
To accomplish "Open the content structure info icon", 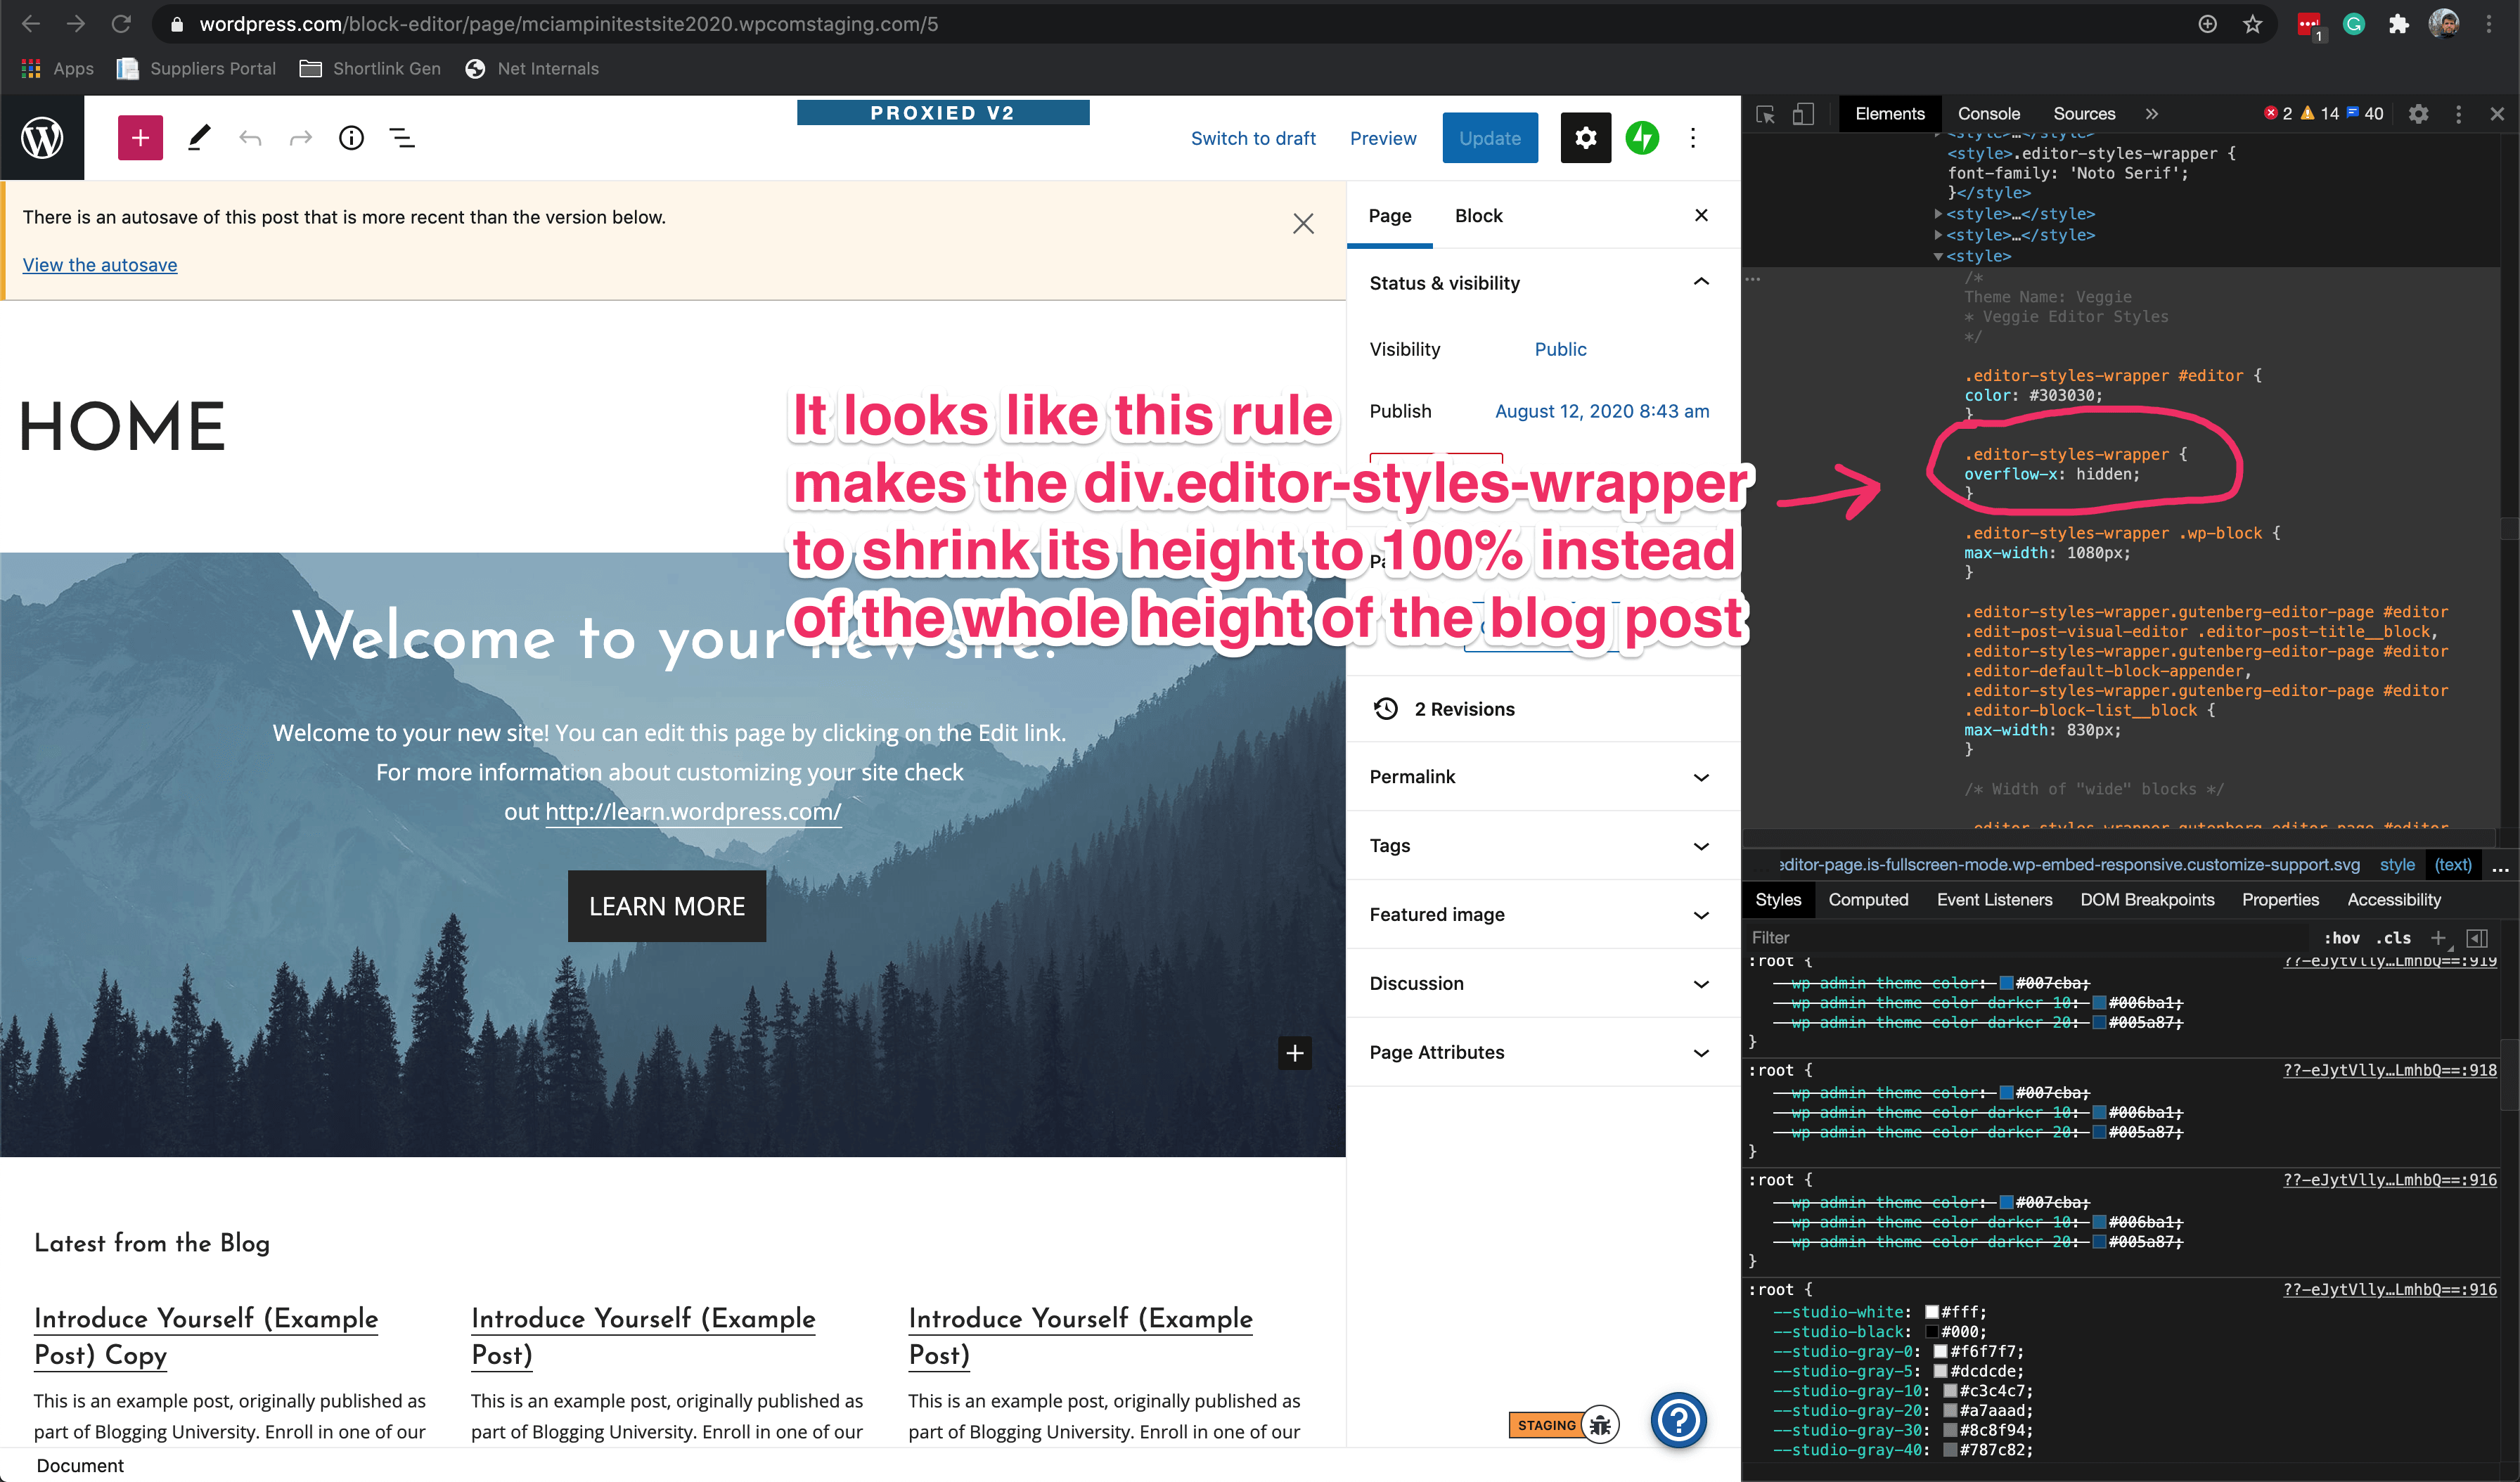I will 351,138.
